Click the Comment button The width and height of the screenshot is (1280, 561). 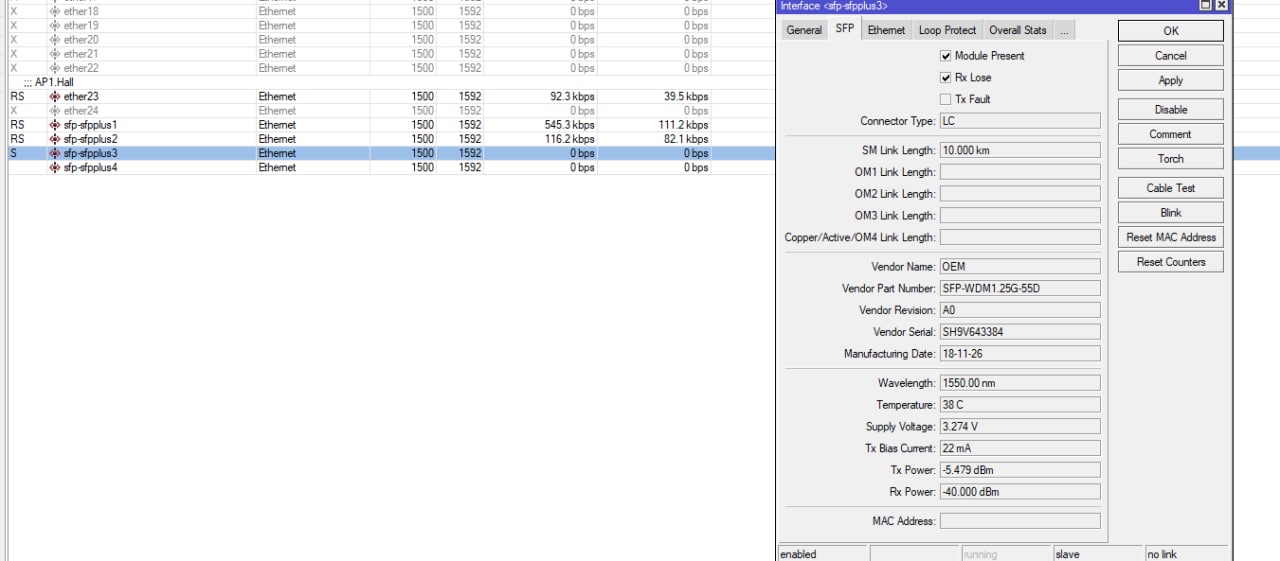tap(1171, 134)
